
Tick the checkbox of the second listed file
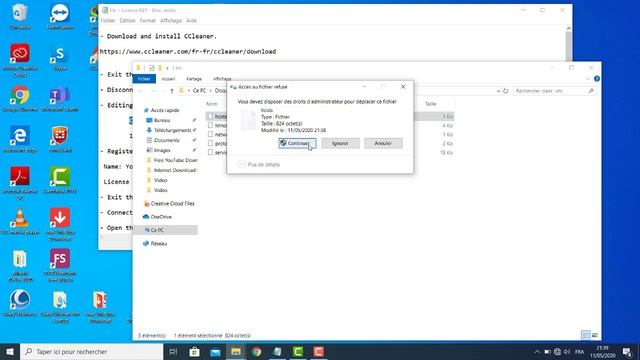coord(210,125)
